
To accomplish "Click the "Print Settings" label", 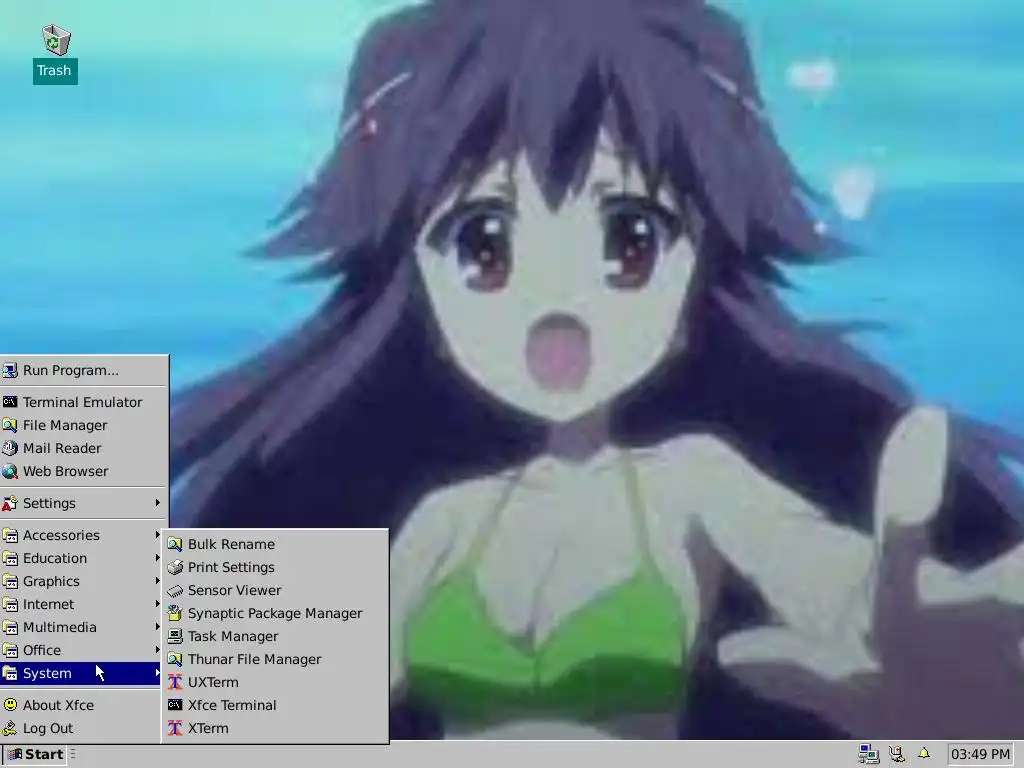I will (231, 567).
